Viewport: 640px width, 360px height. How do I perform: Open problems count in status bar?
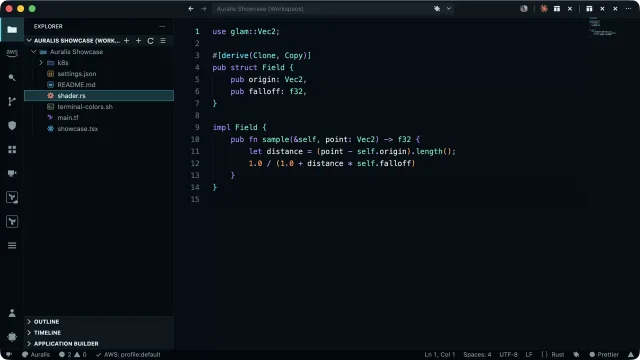tap(73, 355)
